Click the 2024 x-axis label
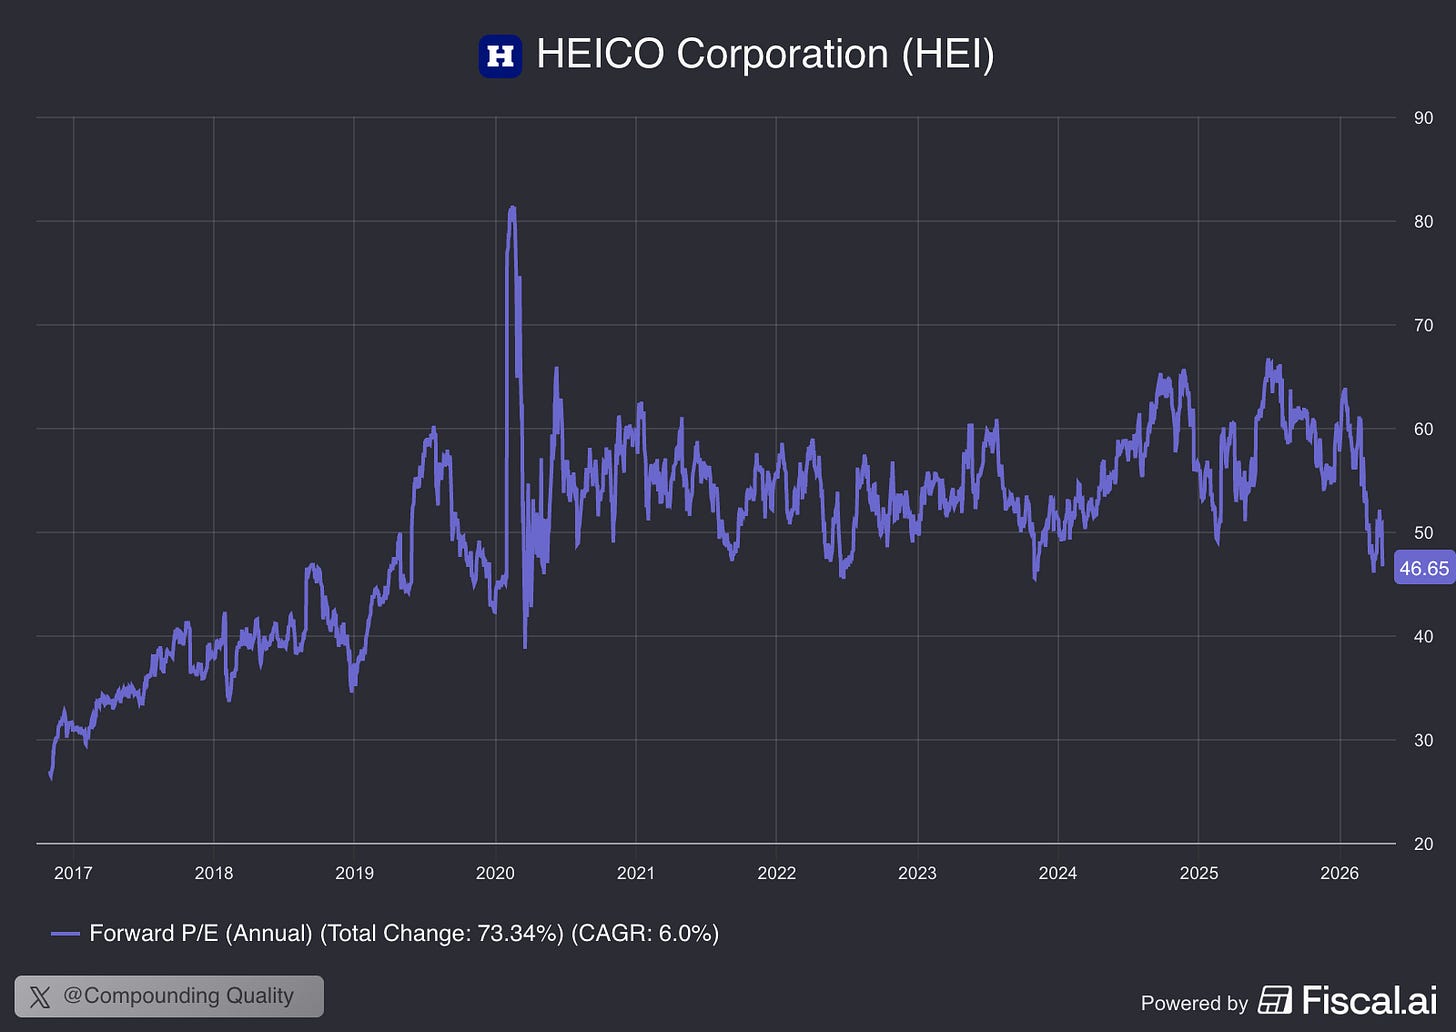Image resolution: width=1456 pixels, height=1032 pixels. coord(1058,873)
